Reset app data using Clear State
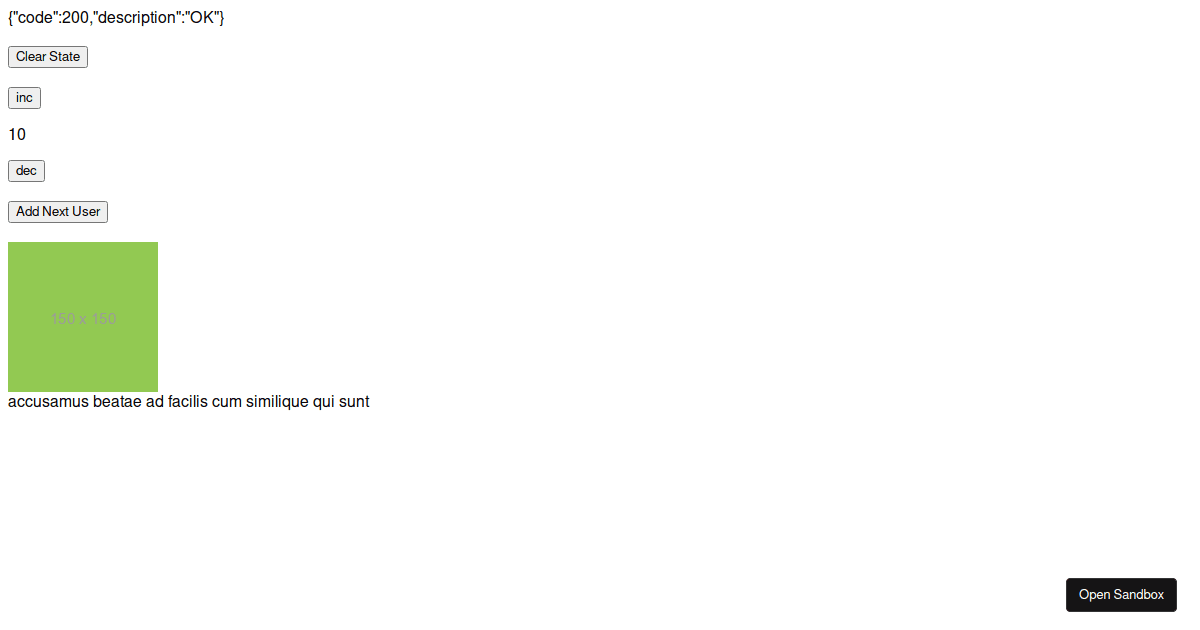 pos(48,57)
